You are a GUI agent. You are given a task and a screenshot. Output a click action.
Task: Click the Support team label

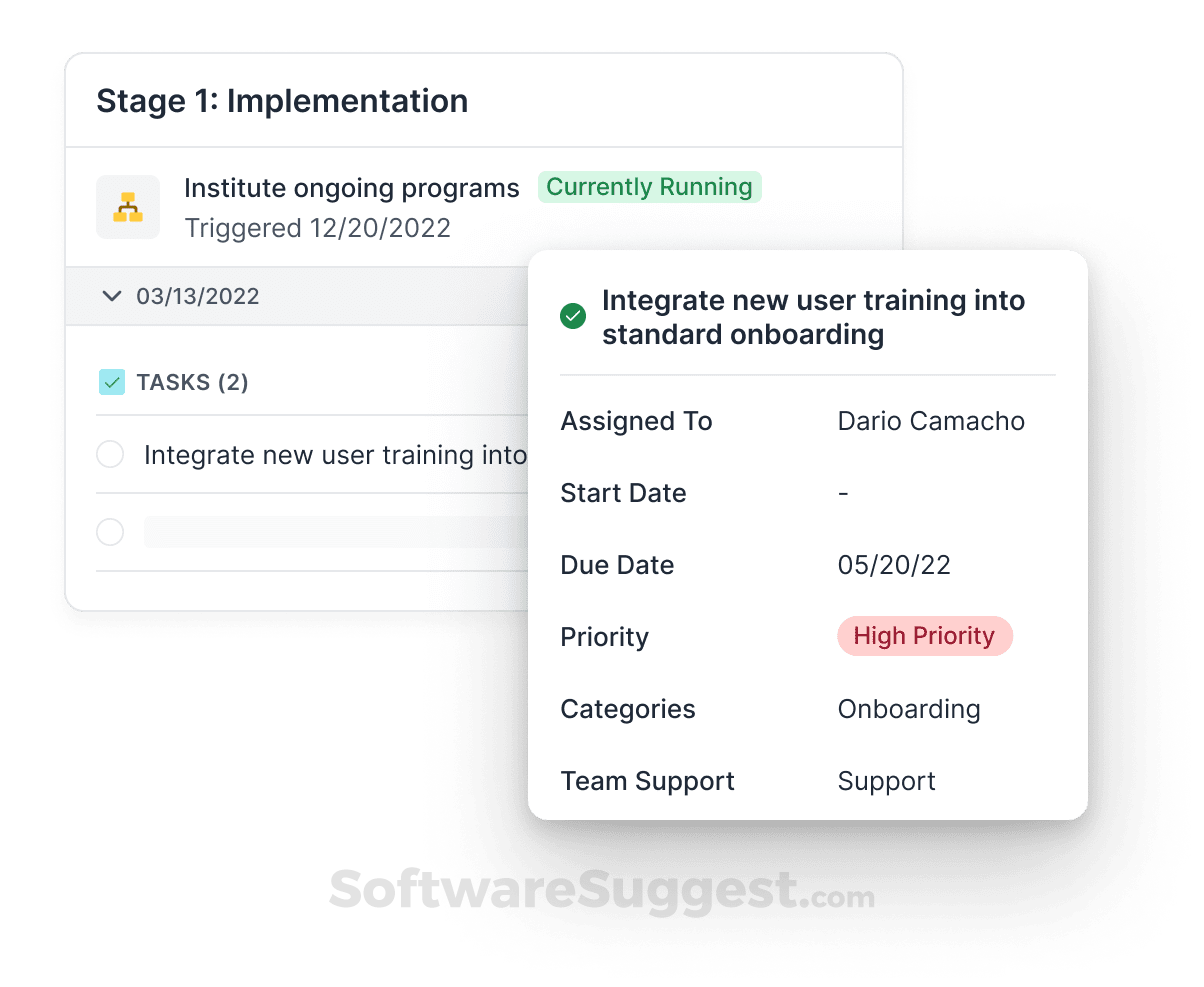point(886,780)
